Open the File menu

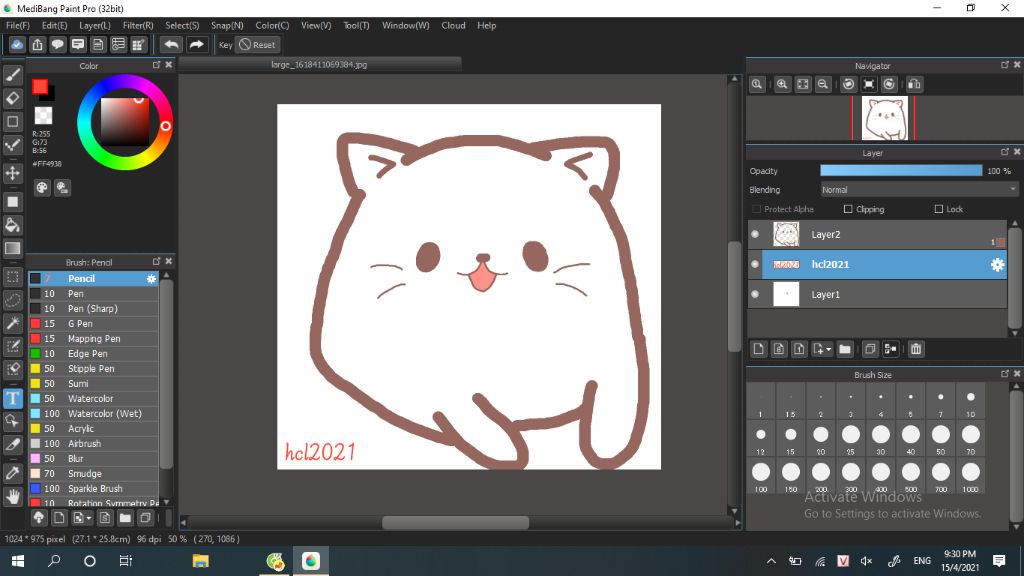[18, 25]
